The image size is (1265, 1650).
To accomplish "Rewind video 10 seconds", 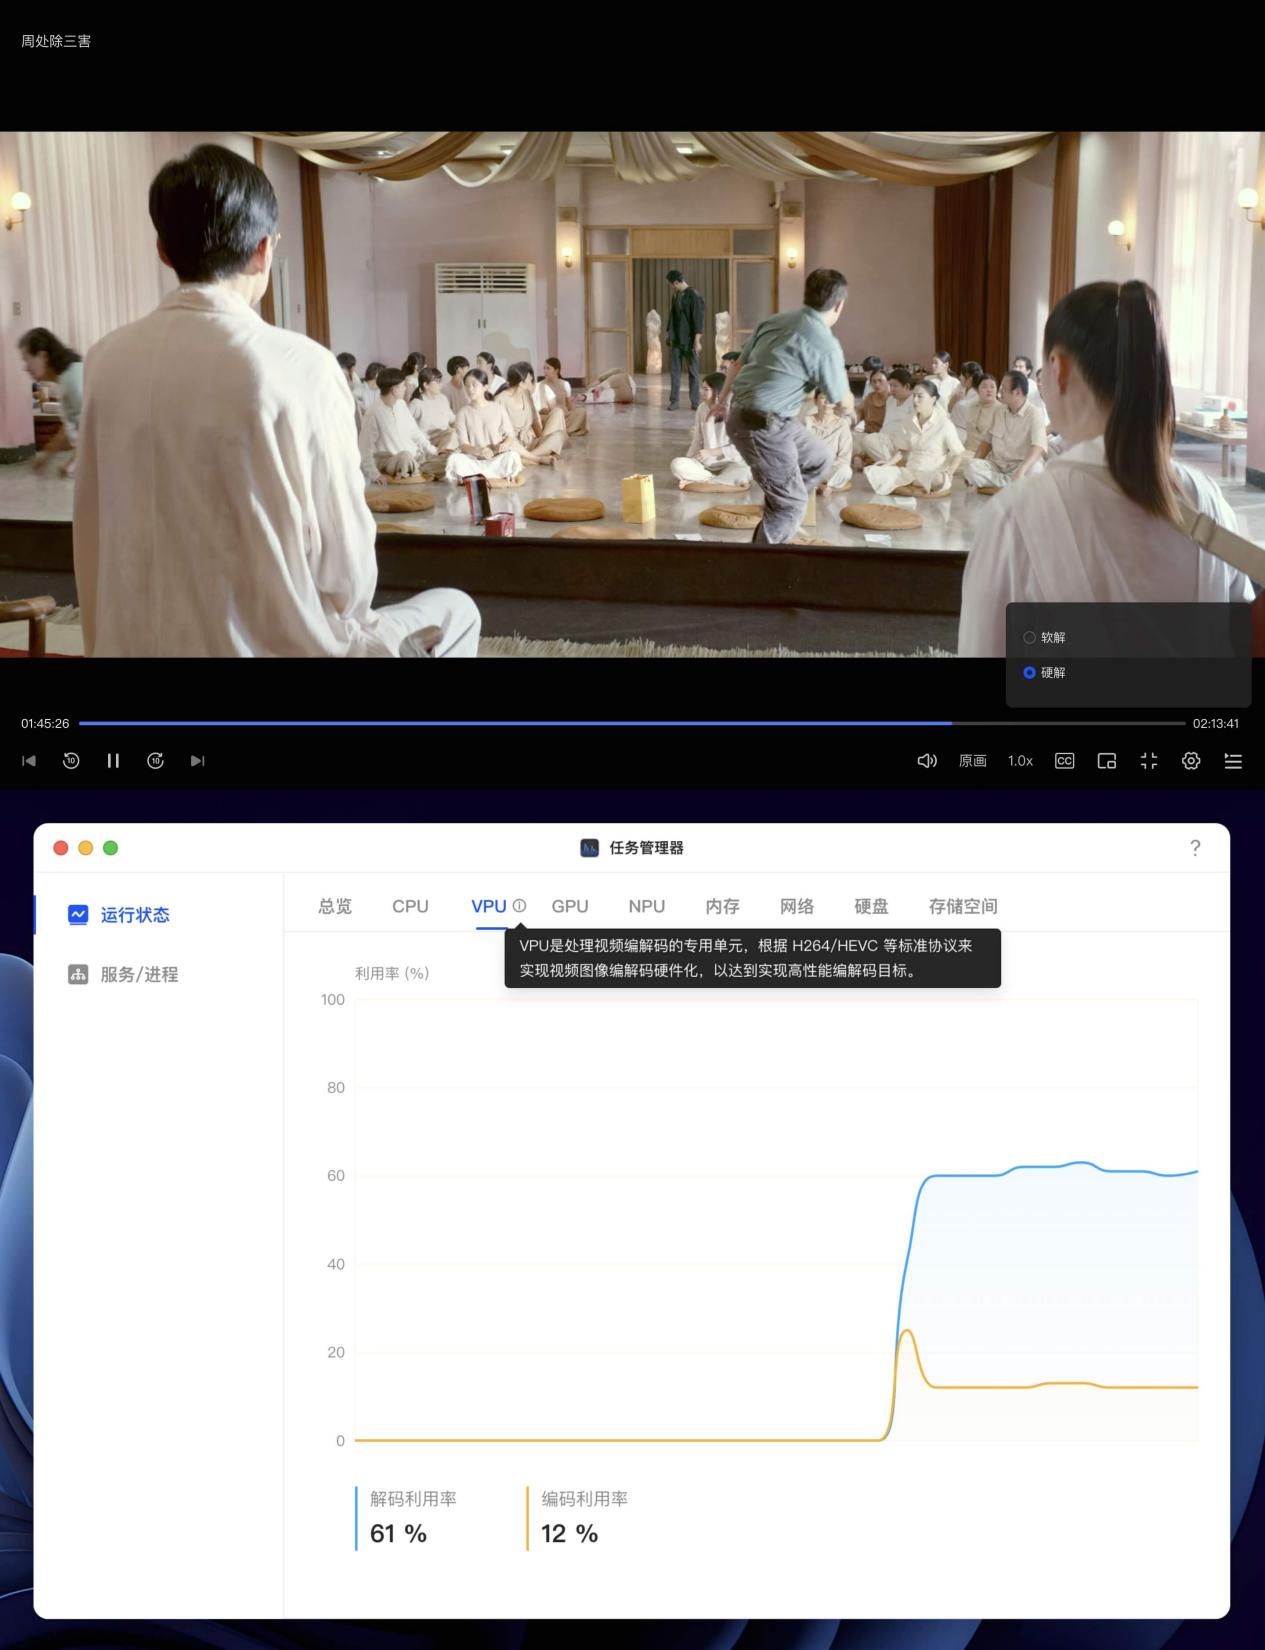I will tap(71, 761).
